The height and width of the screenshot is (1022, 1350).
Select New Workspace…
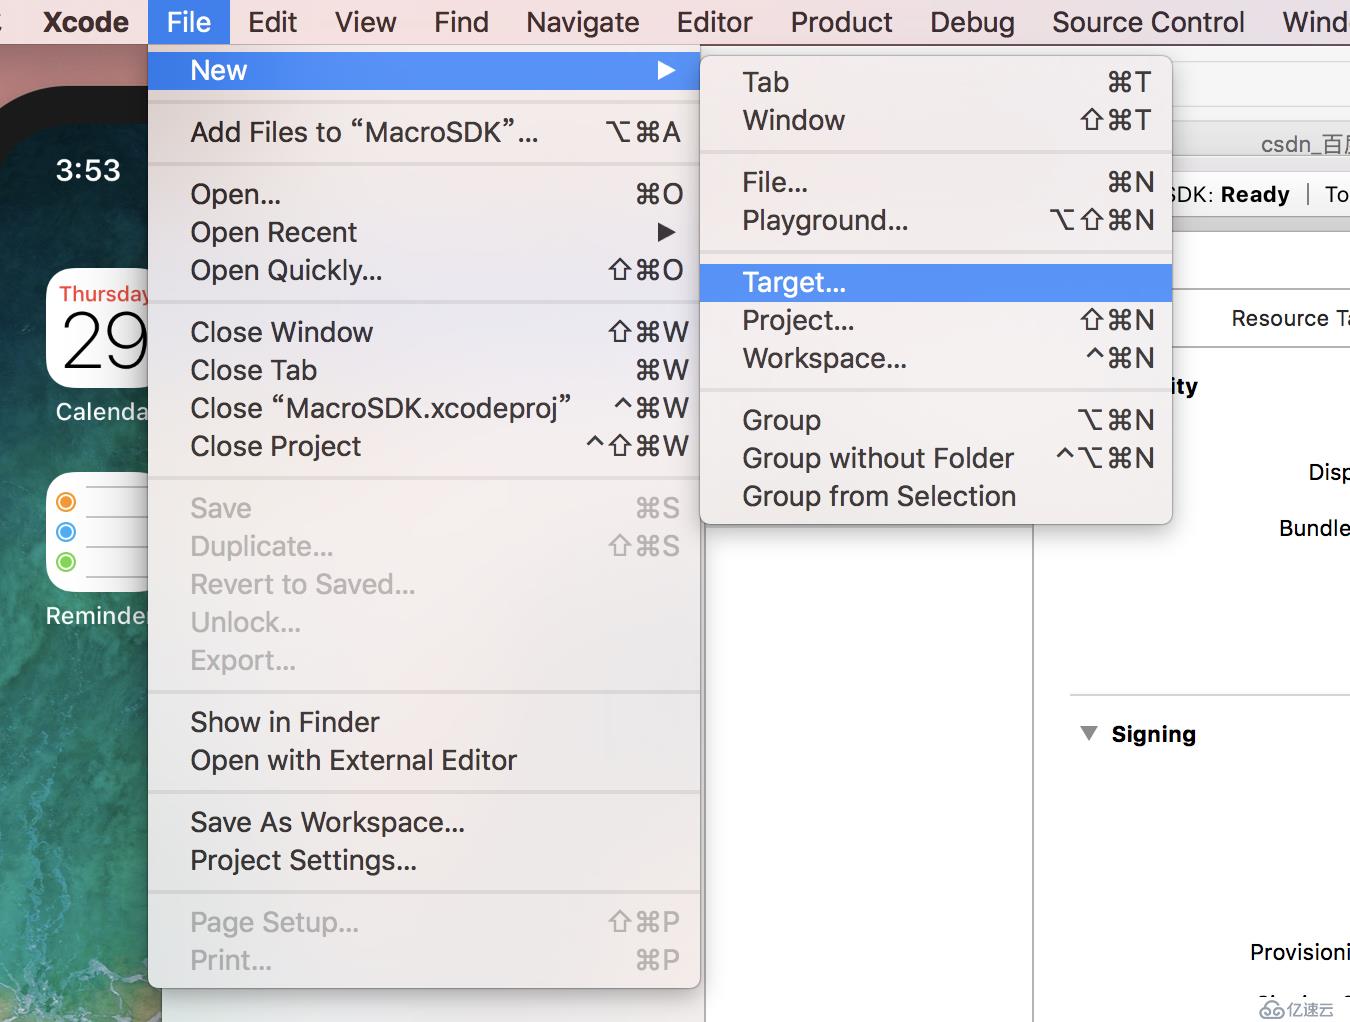(x=936, y=358)
